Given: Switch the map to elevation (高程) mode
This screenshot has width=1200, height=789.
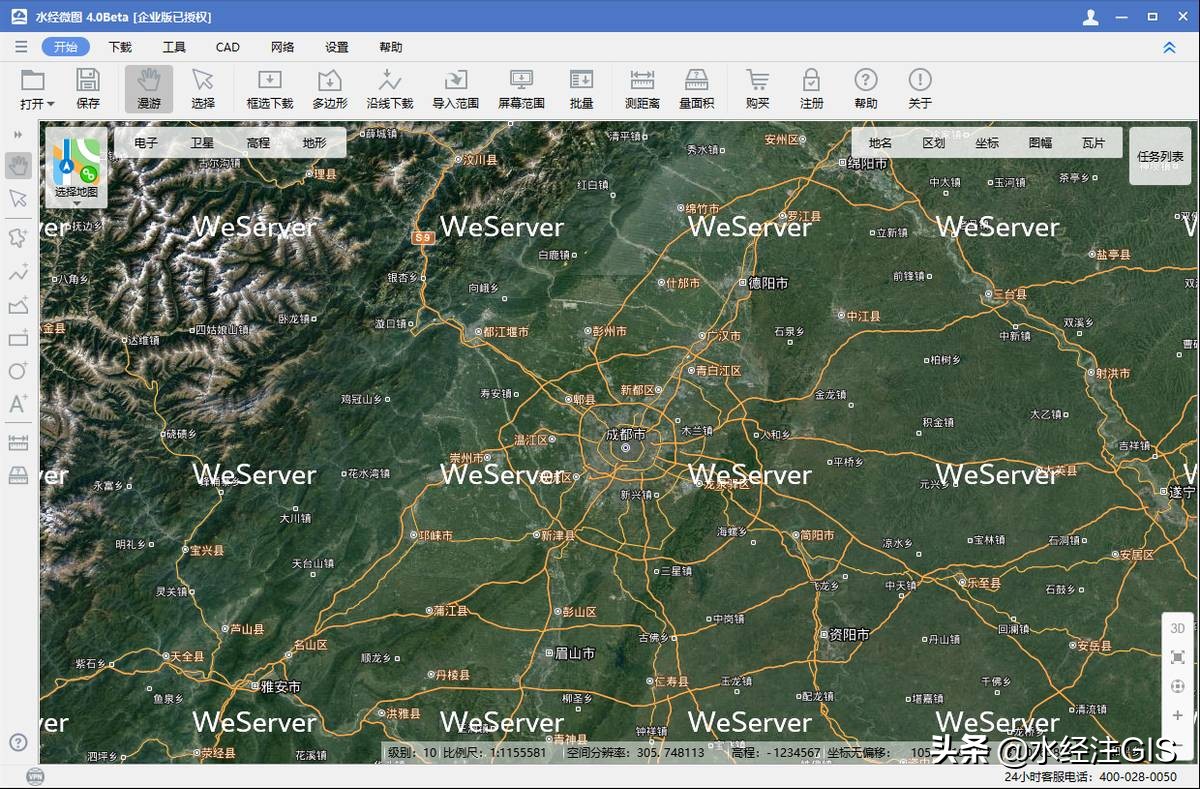Looking at the screenshot, I should point(258,143).
